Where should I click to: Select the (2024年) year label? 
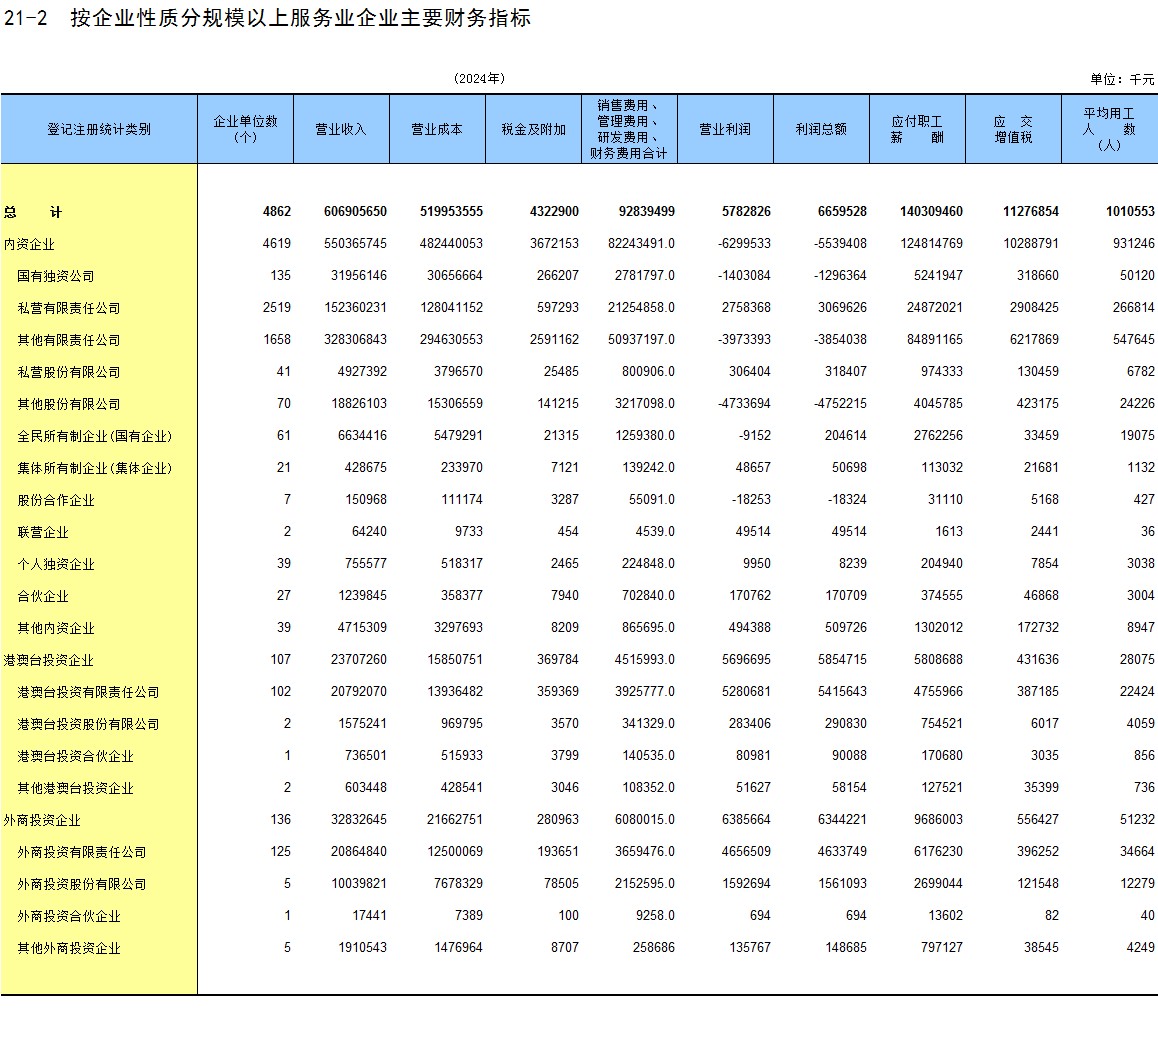[479, 78]
